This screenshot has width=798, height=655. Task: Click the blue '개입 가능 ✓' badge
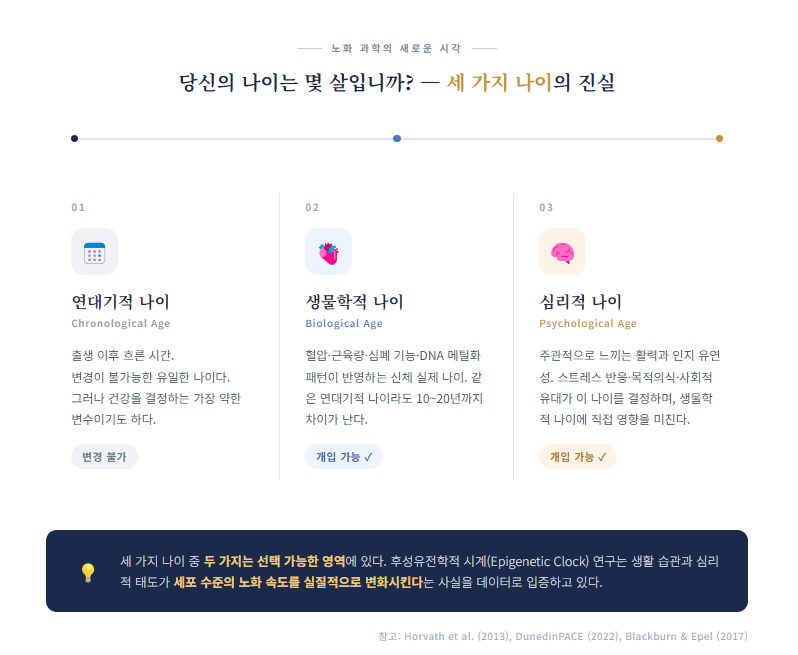(x=344, y=457)
